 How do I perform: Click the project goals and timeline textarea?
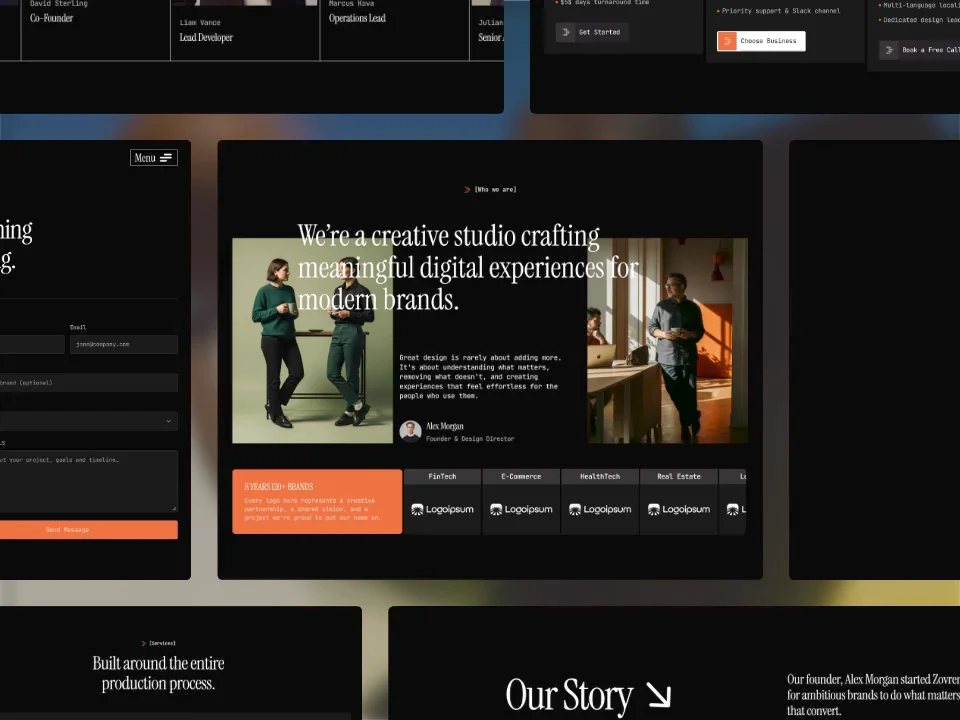coord(89,481)
